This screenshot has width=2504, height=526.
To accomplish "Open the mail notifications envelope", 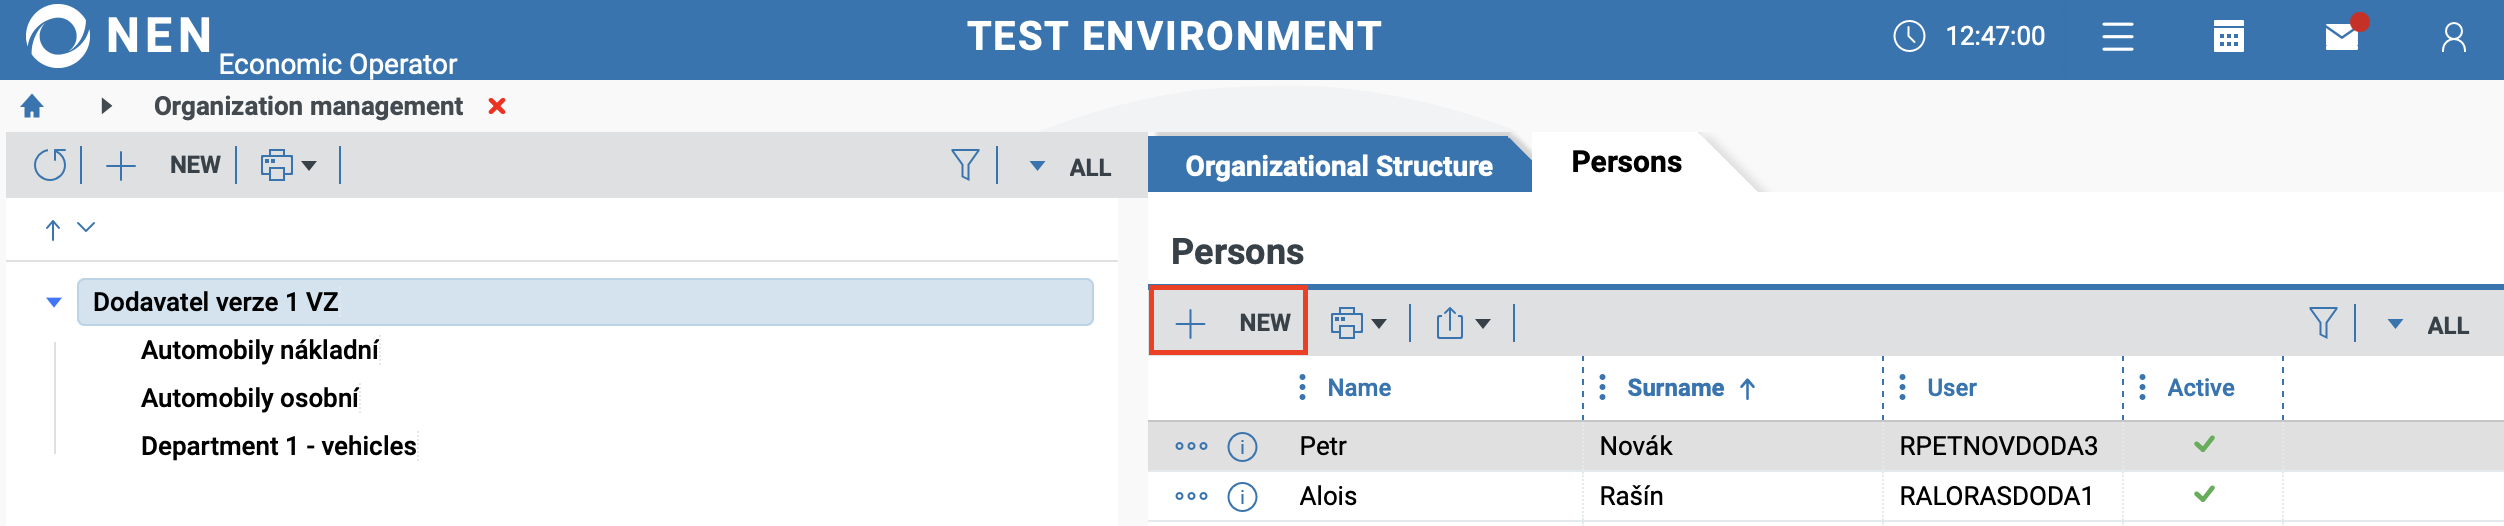I will click(x=2341, y=37).
